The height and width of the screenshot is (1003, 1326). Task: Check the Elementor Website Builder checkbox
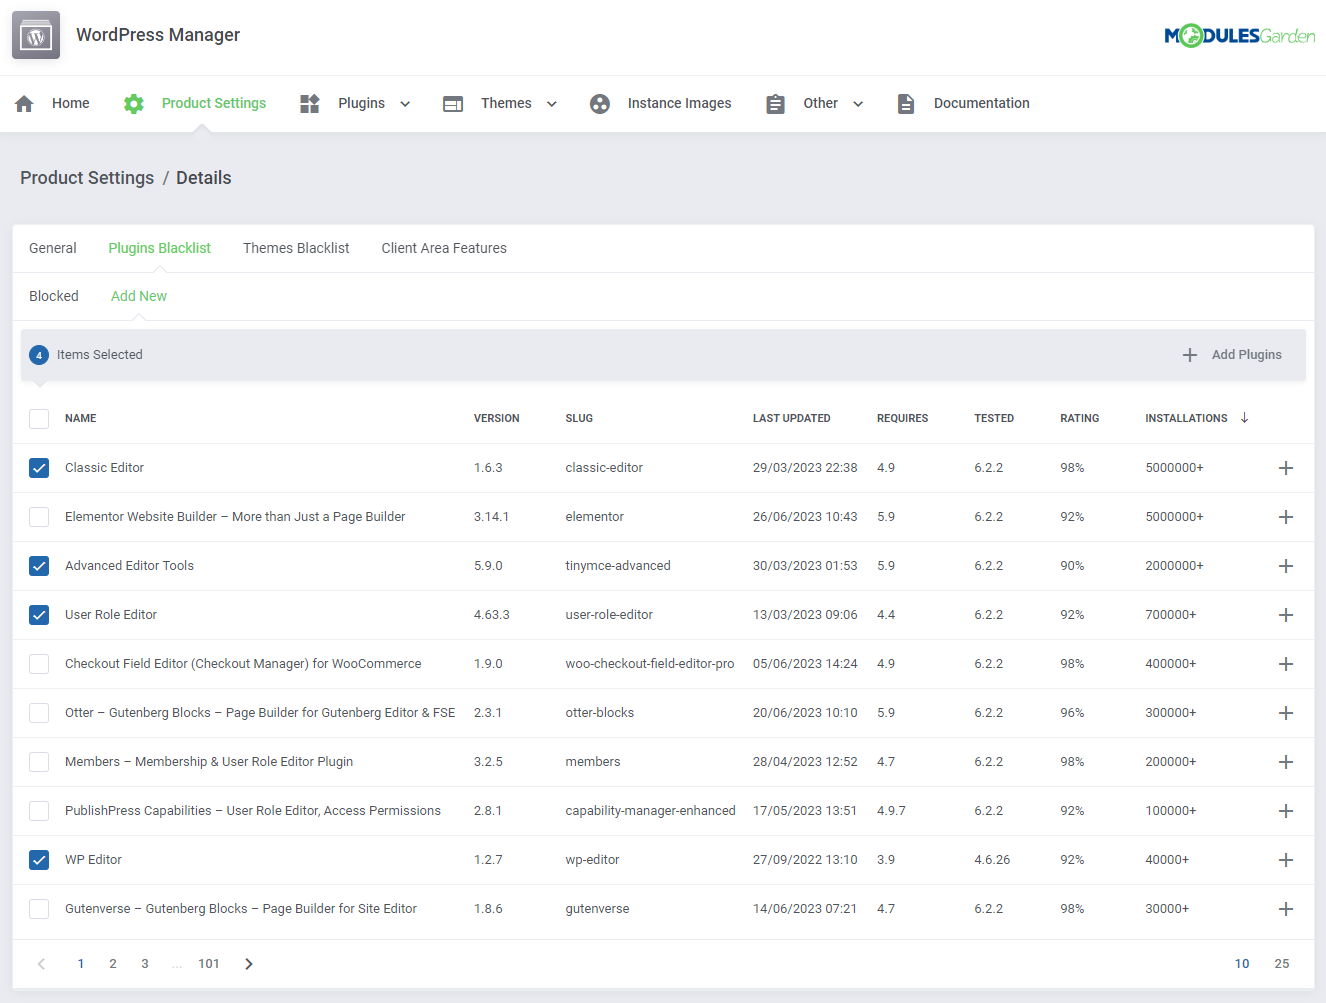(39, 517)
